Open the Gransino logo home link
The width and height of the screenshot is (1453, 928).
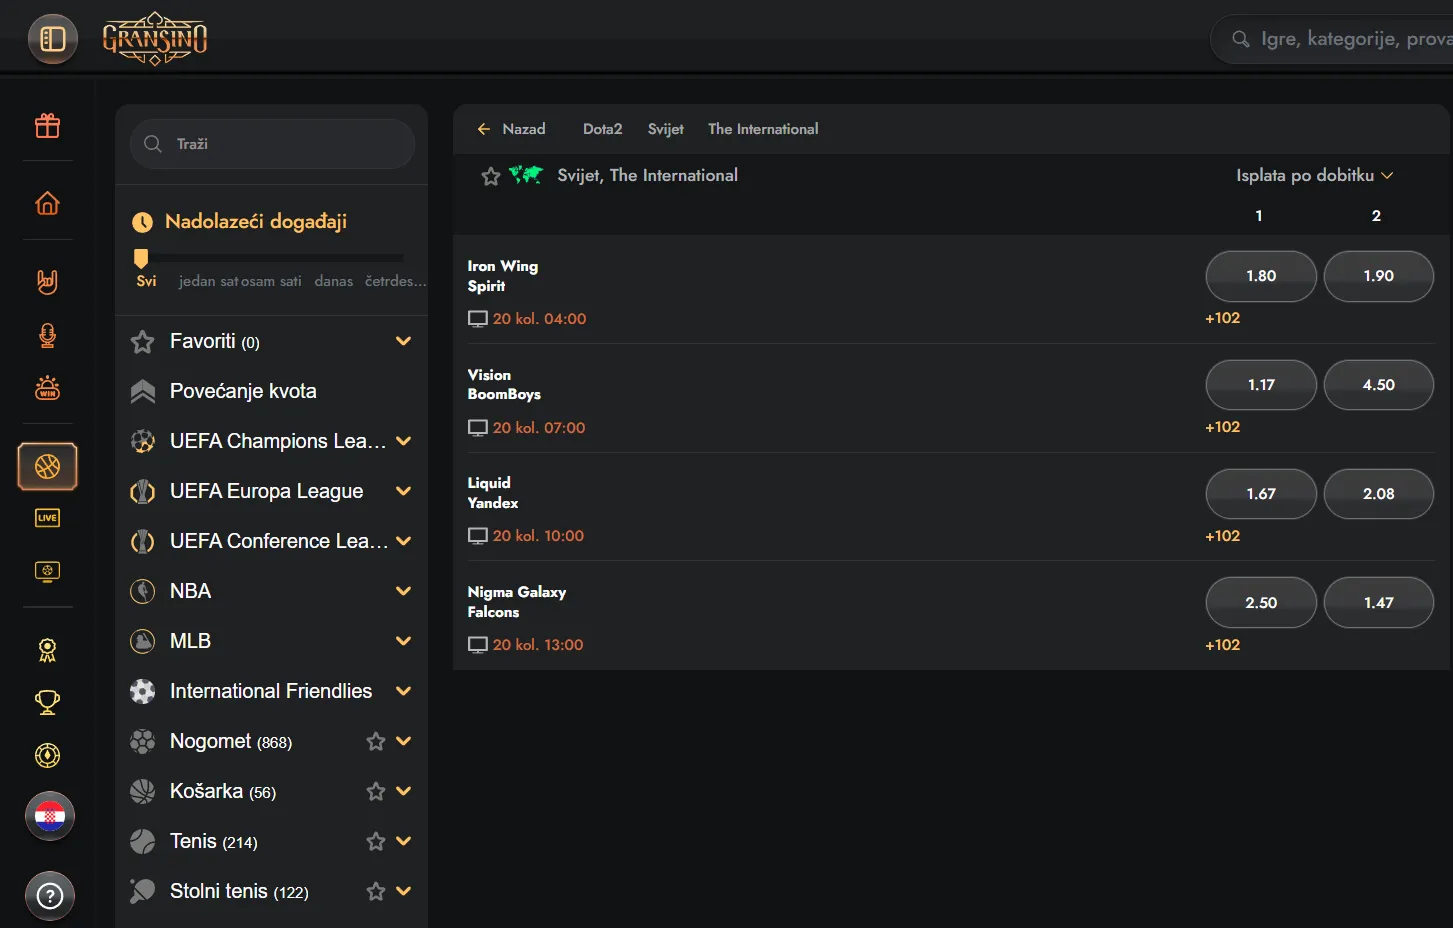(x=155, y=39)
